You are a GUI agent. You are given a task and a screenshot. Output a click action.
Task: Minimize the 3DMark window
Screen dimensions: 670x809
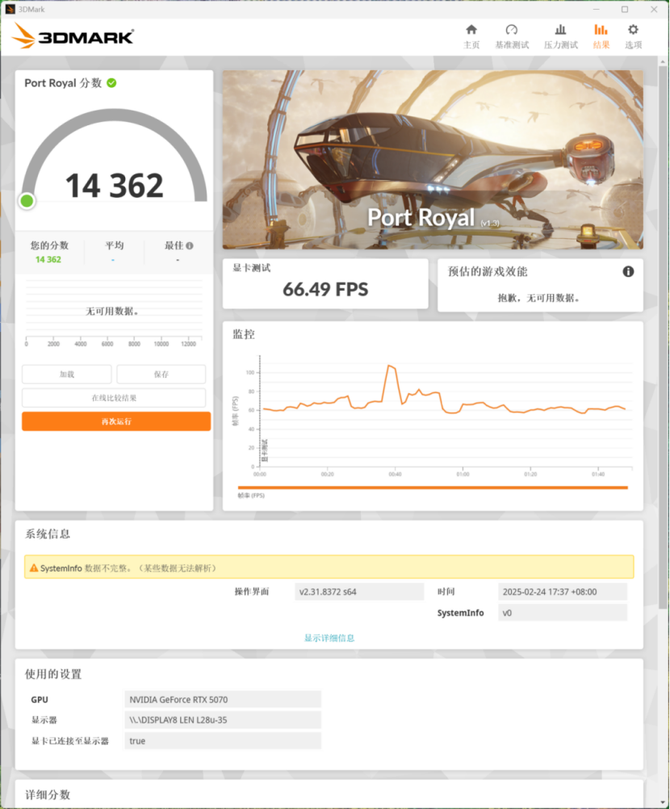(x=596, y=9)
